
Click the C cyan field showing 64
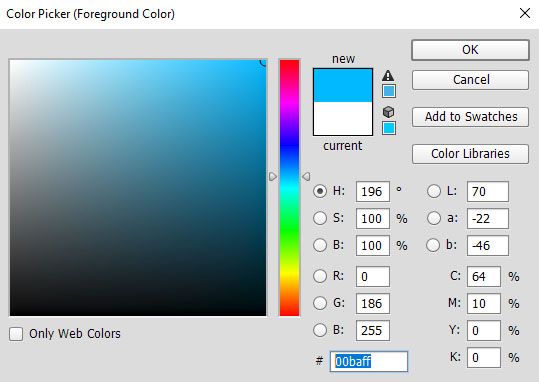pyautogui.click(x=484, y=276)
